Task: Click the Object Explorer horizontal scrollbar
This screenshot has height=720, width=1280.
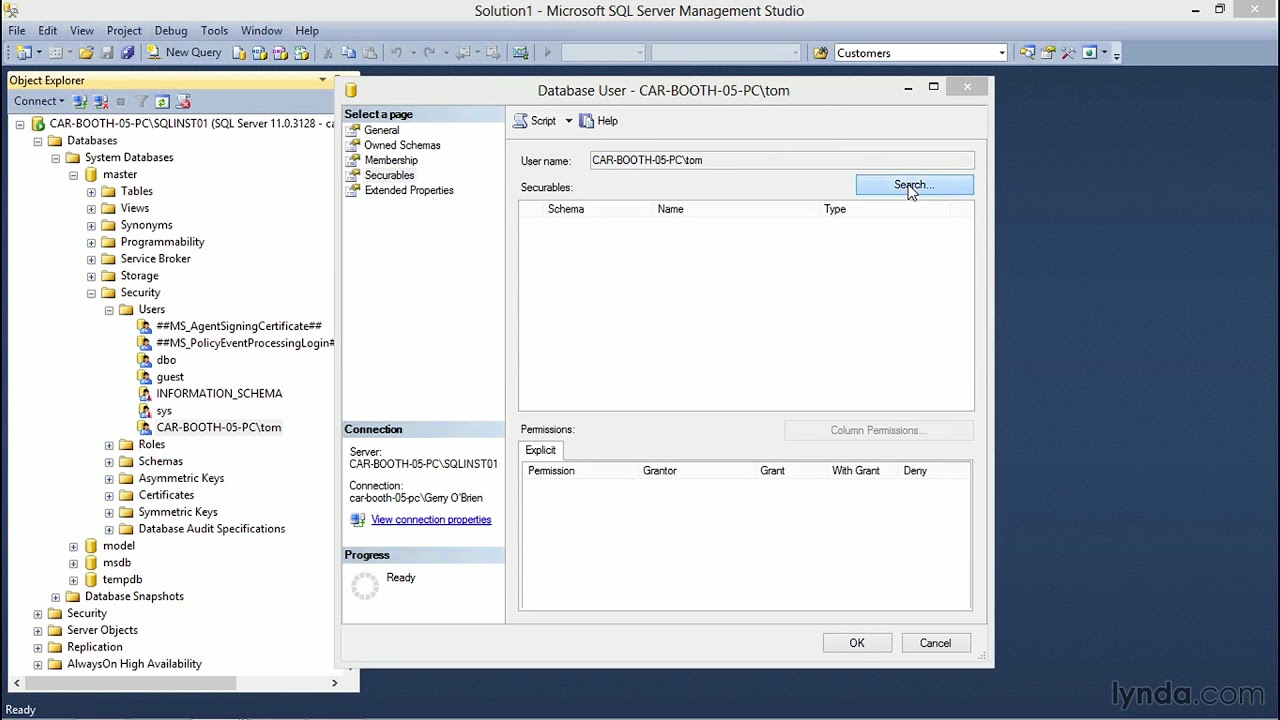Action: pos(130,683)
